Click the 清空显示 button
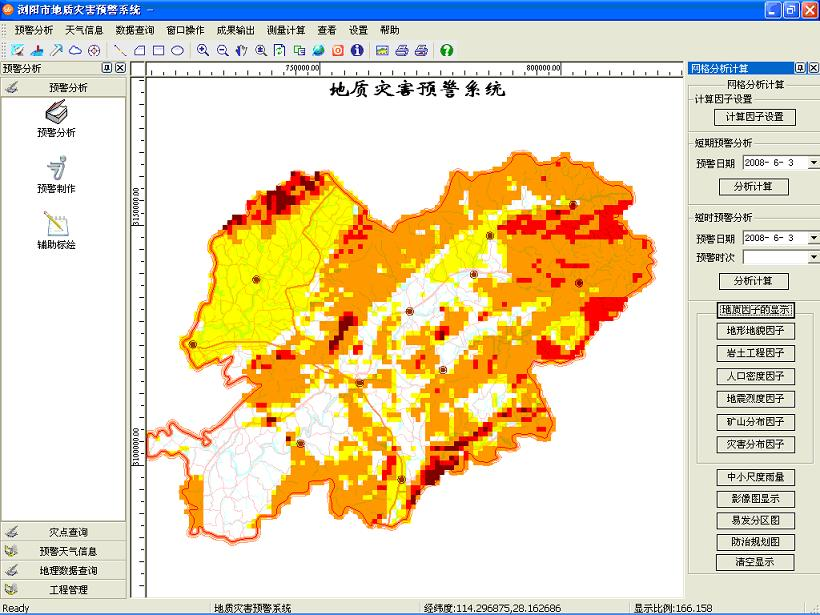This screenshot has height=615, width=820. [755, 562]
